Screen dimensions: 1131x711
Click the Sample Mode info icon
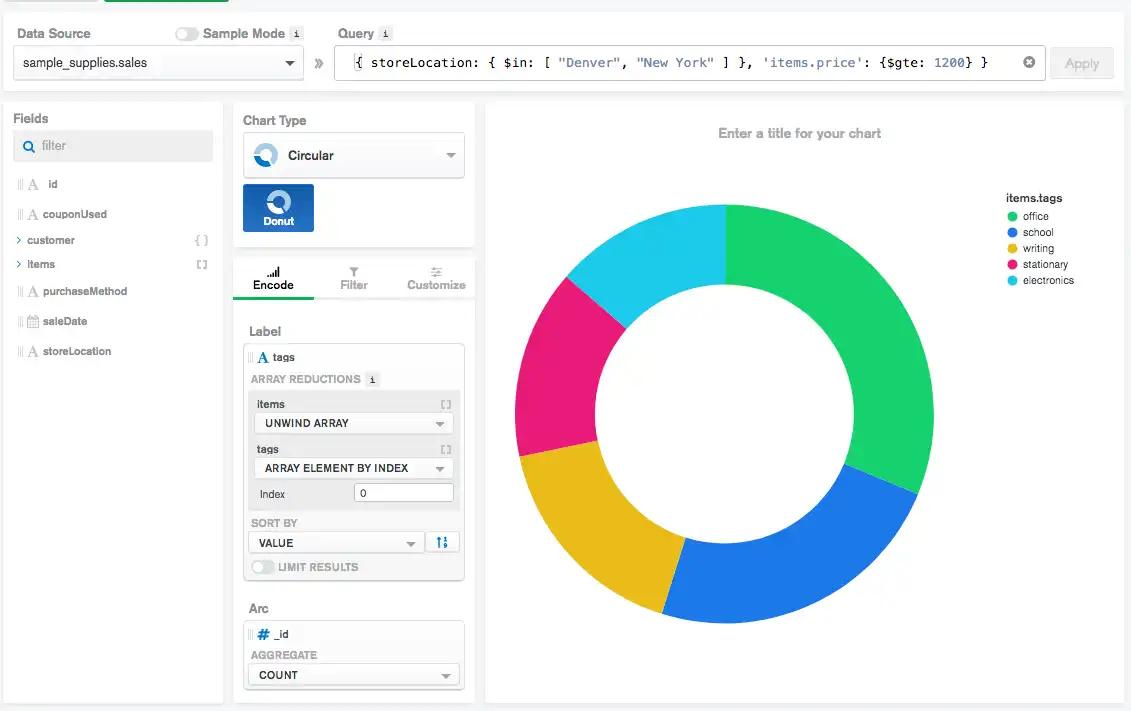pos(296,34)
